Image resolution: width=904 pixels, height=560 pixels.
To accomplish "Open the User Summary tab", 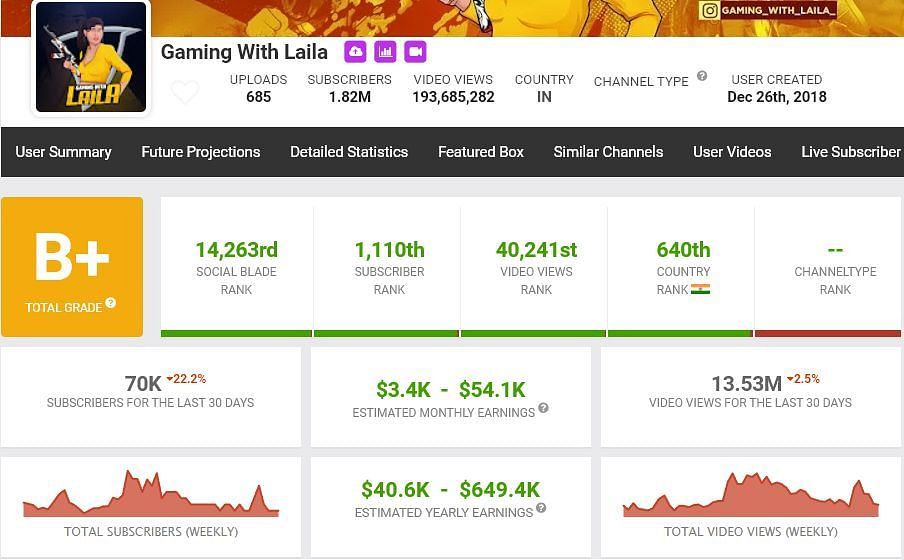I will tap(63, 152).
